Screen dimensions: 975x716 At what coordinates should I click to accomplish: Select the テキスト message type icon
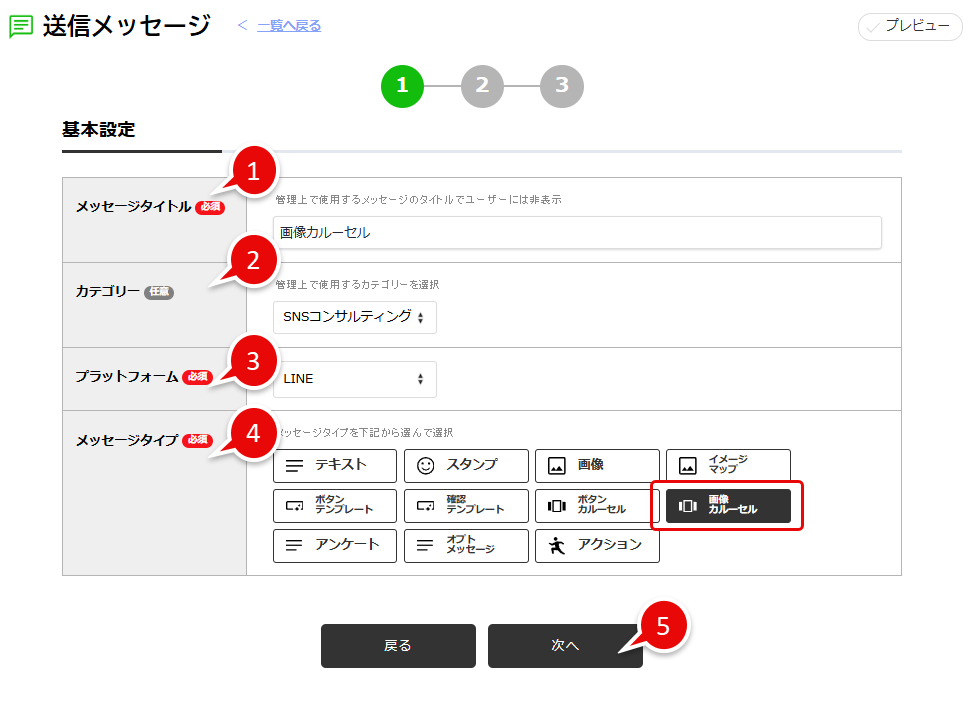click(335, 466)
